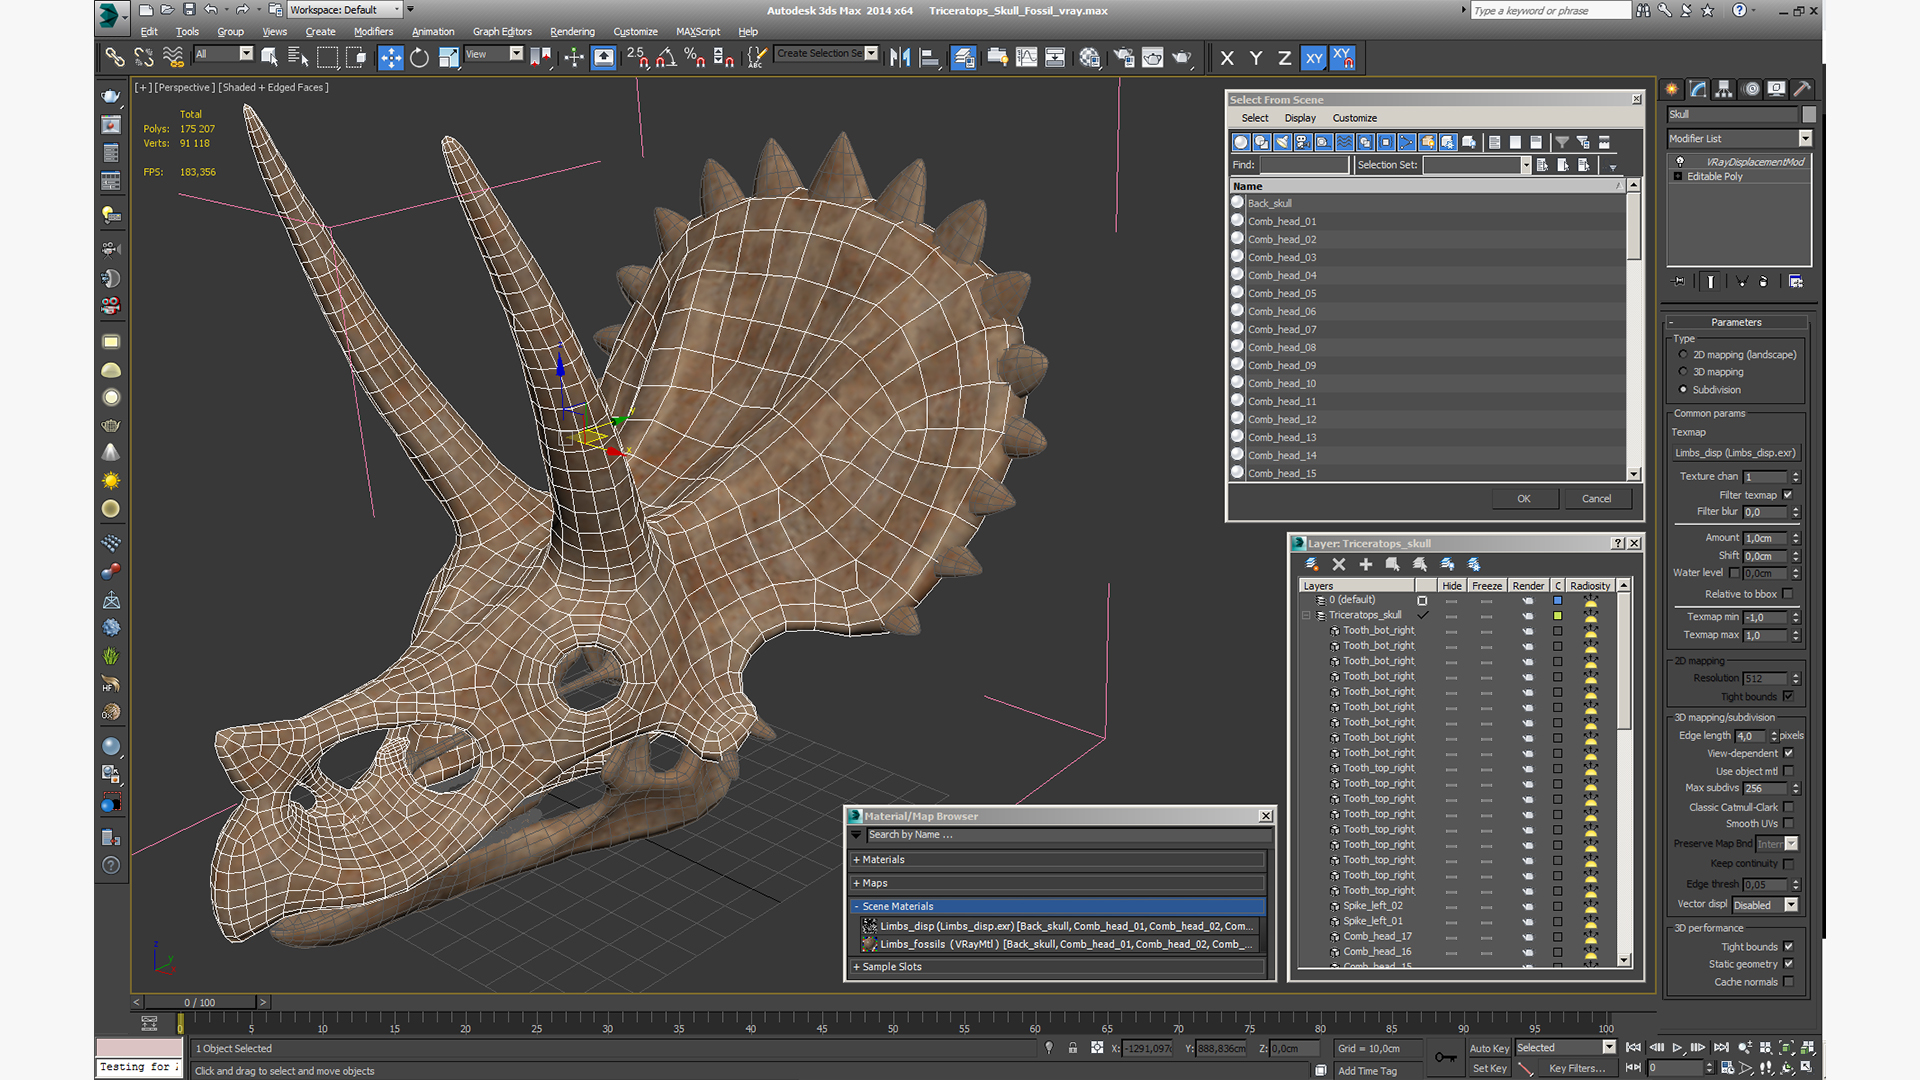This screenshot has width=1920, height=1080.
Task: Activate the Select and Rotate tool
Action: (x=419, y=58)
